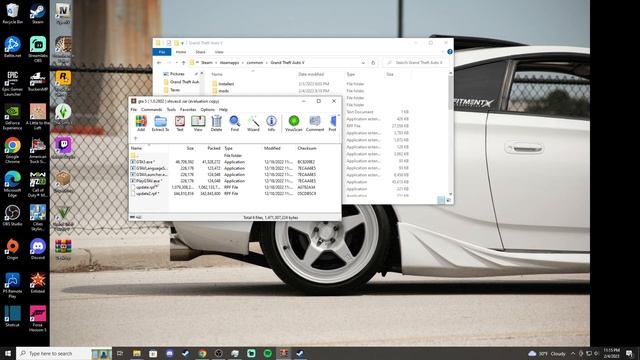Open the Tools menu in WinRAR
Image resolution: width=640 pixels, height=360 pixels.
tap(171, 110)
